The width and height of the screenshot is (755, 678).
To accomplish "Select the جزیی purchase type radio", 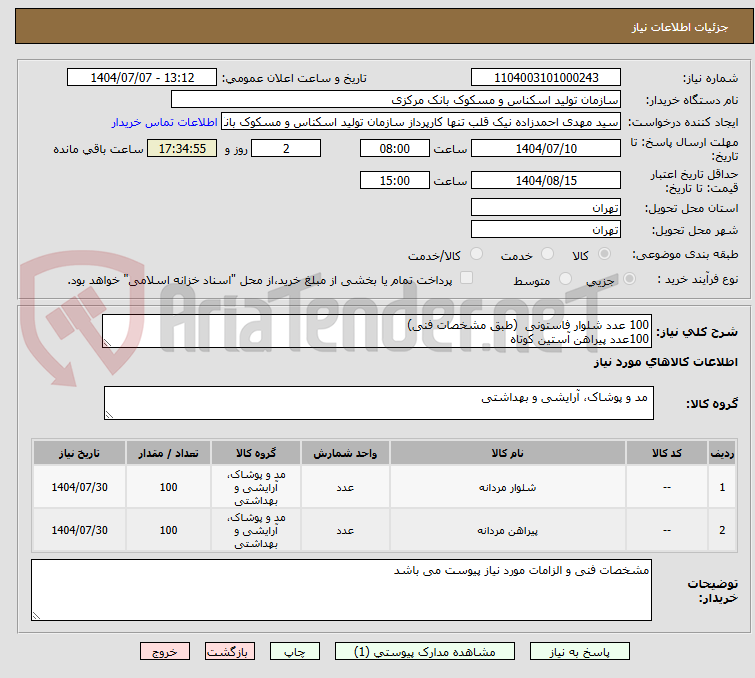I will point(629,279).
